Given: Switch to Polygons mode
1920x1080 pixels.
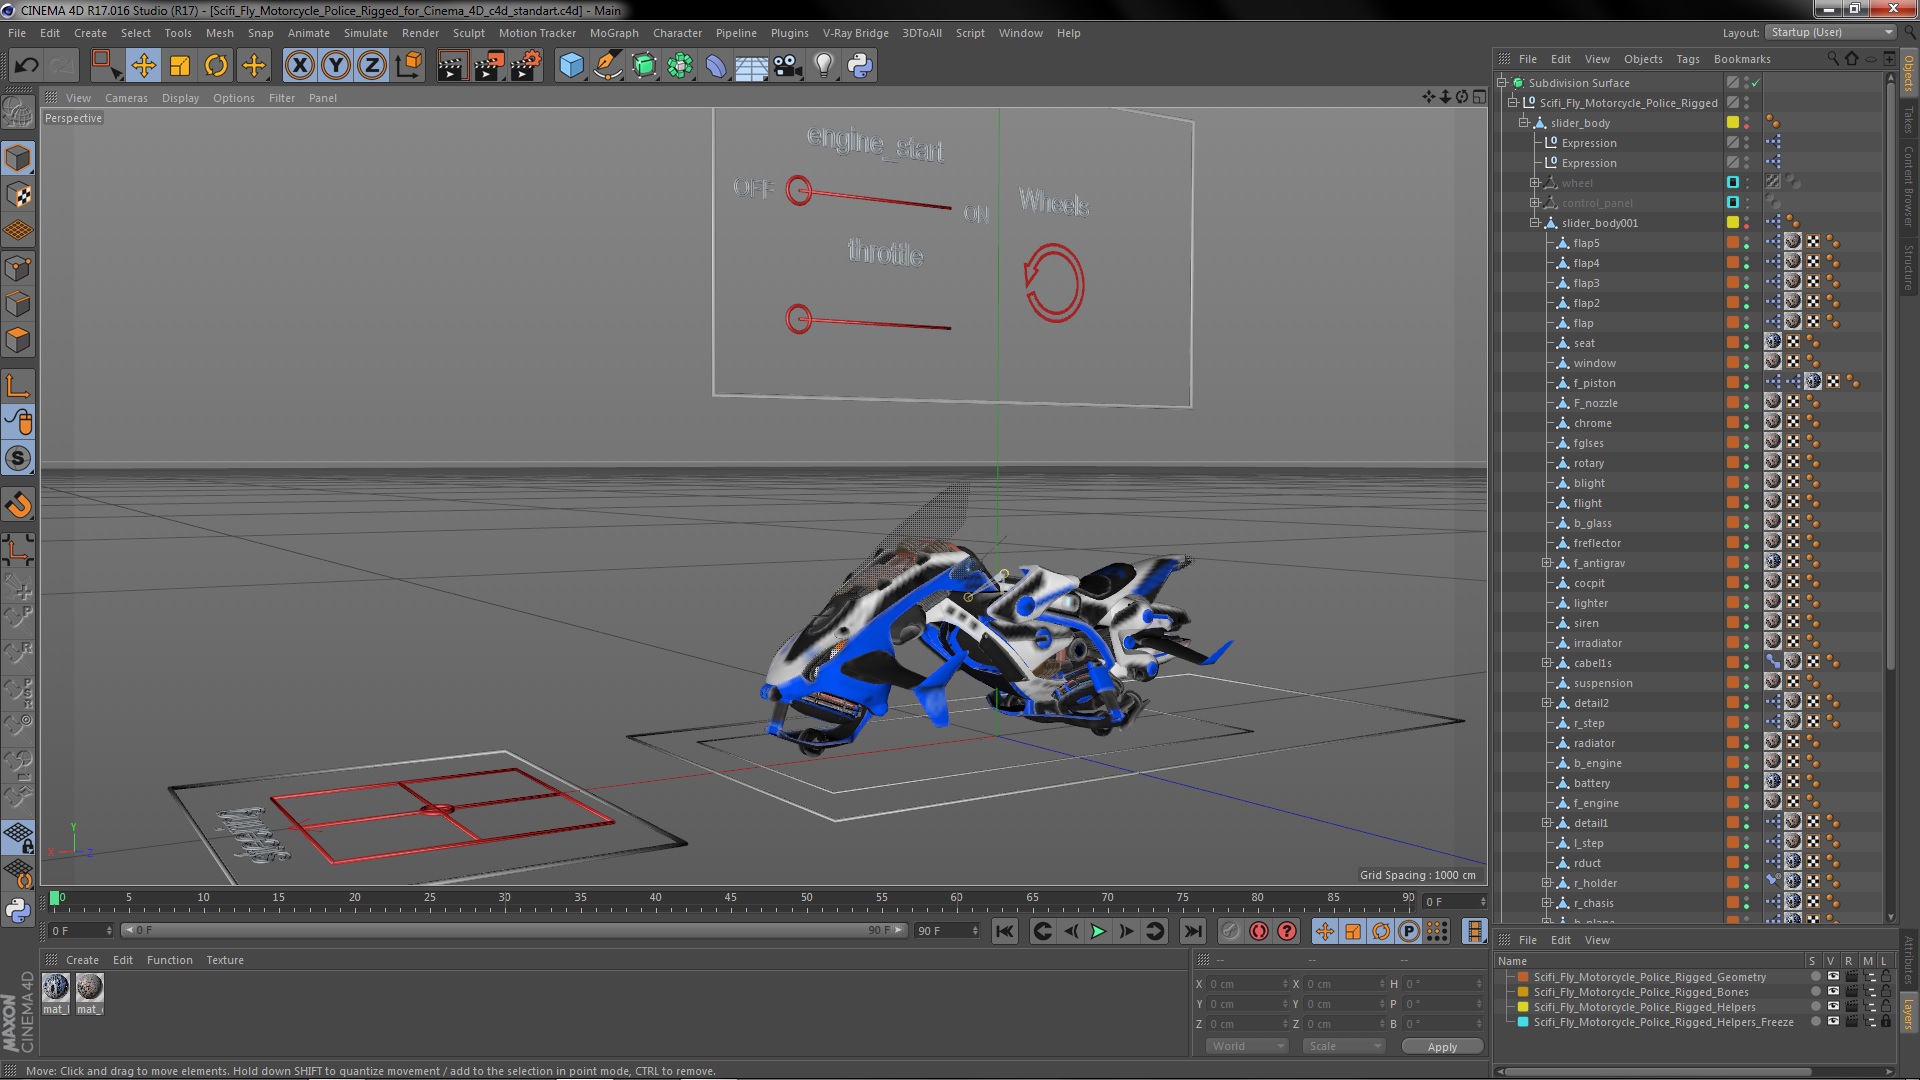Looking at the screenshot, I should tap(18, 340).
